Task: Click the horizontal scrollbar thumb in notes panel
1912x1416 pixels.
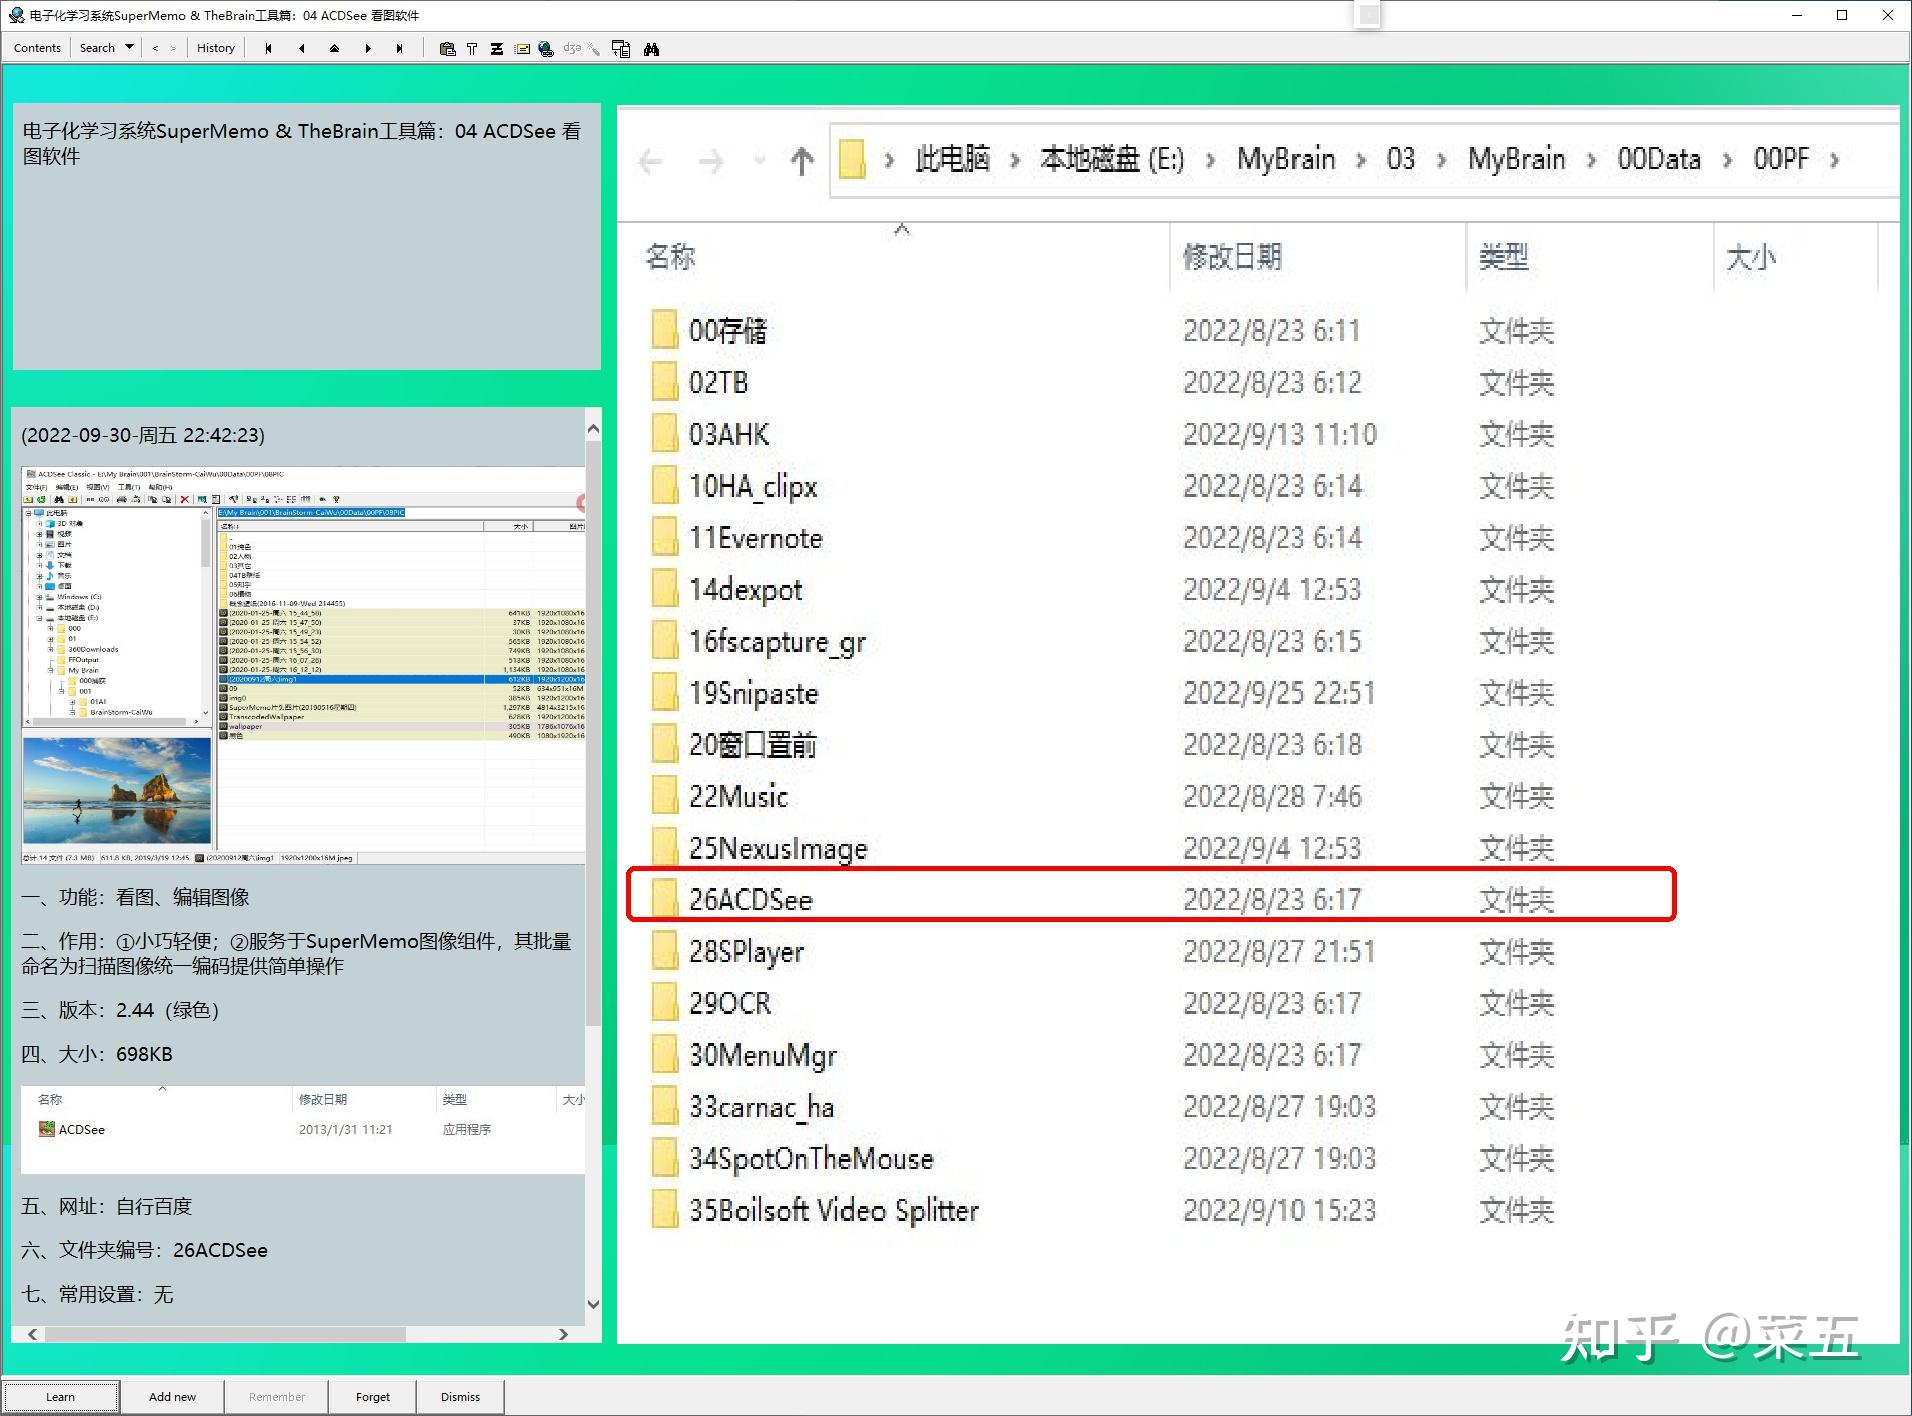Action: point(225,1334)
